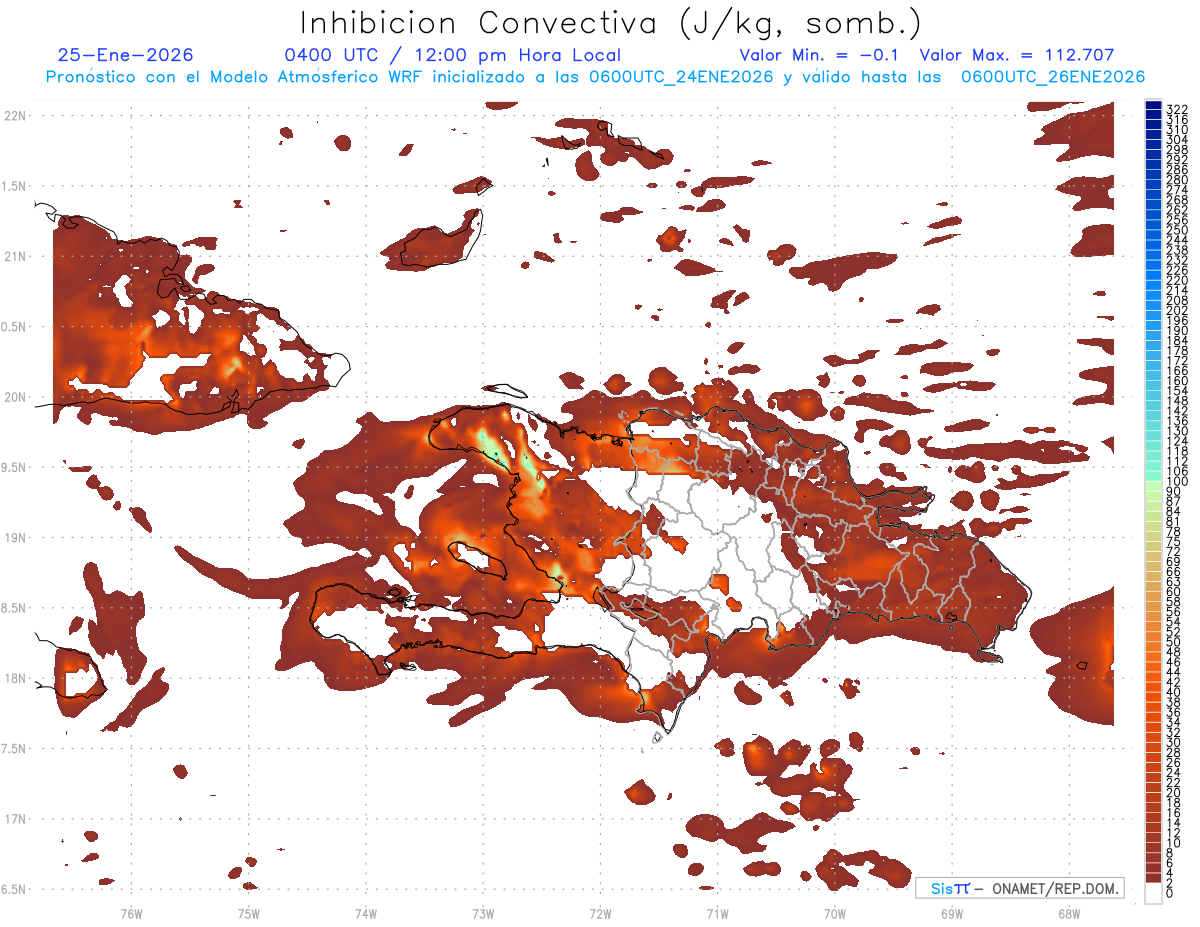Click the "Valor Min. = -0.1" readout
The width and height of the screenshot is (1200, 927).
pyautogui.click(x=821, y=56)
